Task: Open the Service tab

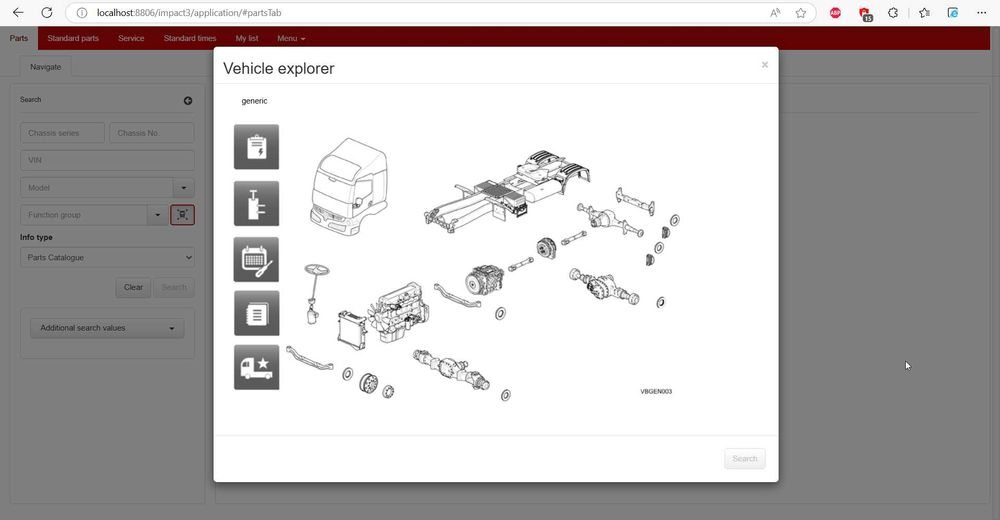Action: point(131,38)
